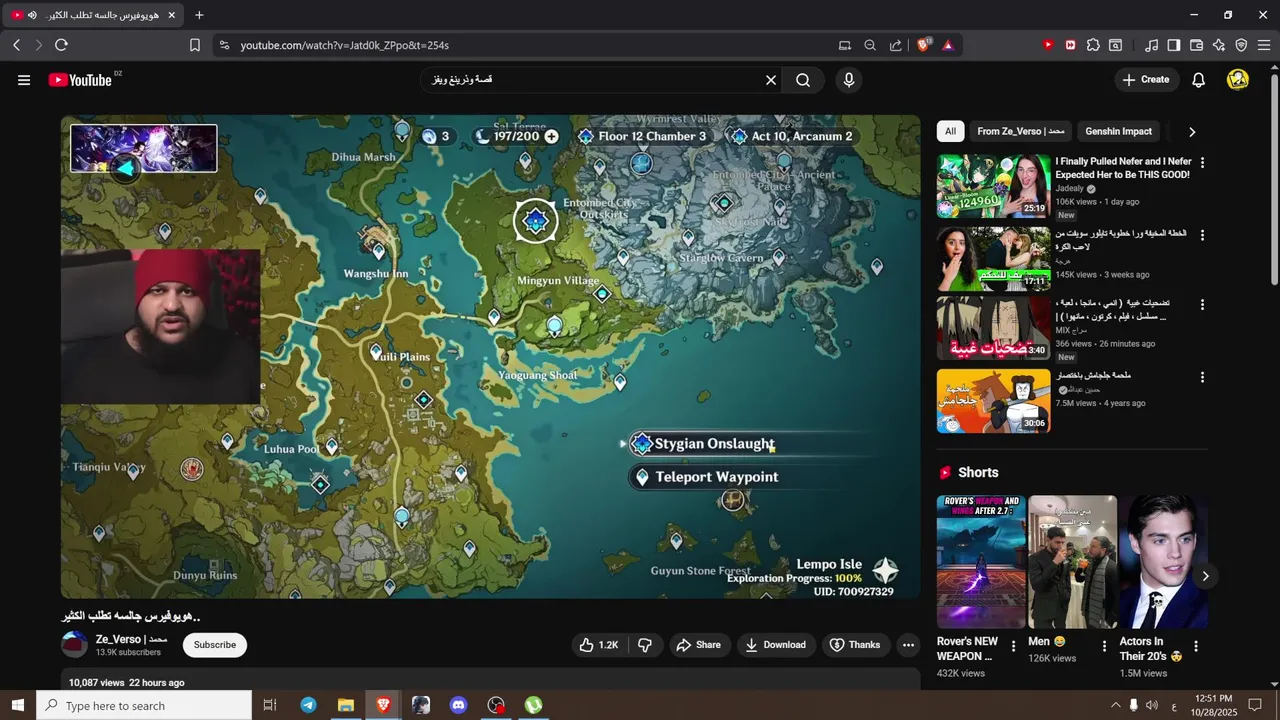Open the YouTube account avatar menu

tap(1238, 80)
